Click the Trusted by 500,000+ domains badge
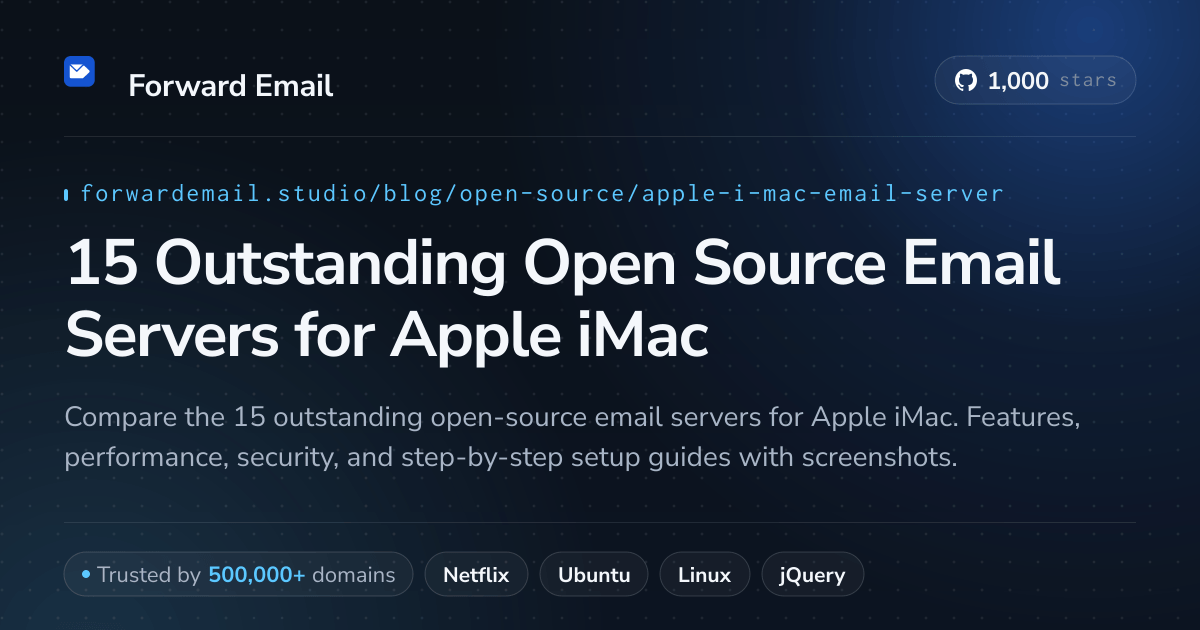Screen dimensions: 1200x630 pyautogui.click(x=238, y=575)
